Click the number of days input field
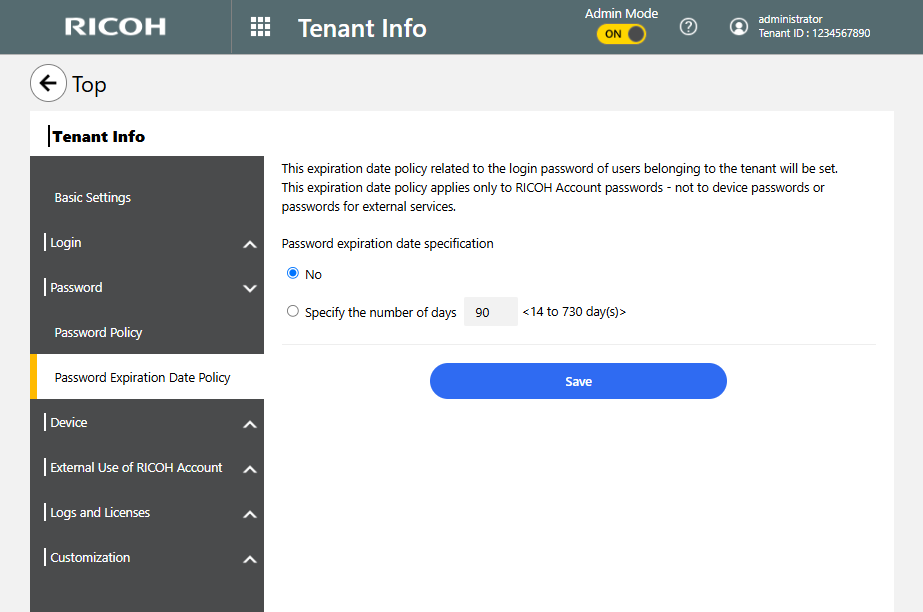923x612 pixels. pos(490,312)
